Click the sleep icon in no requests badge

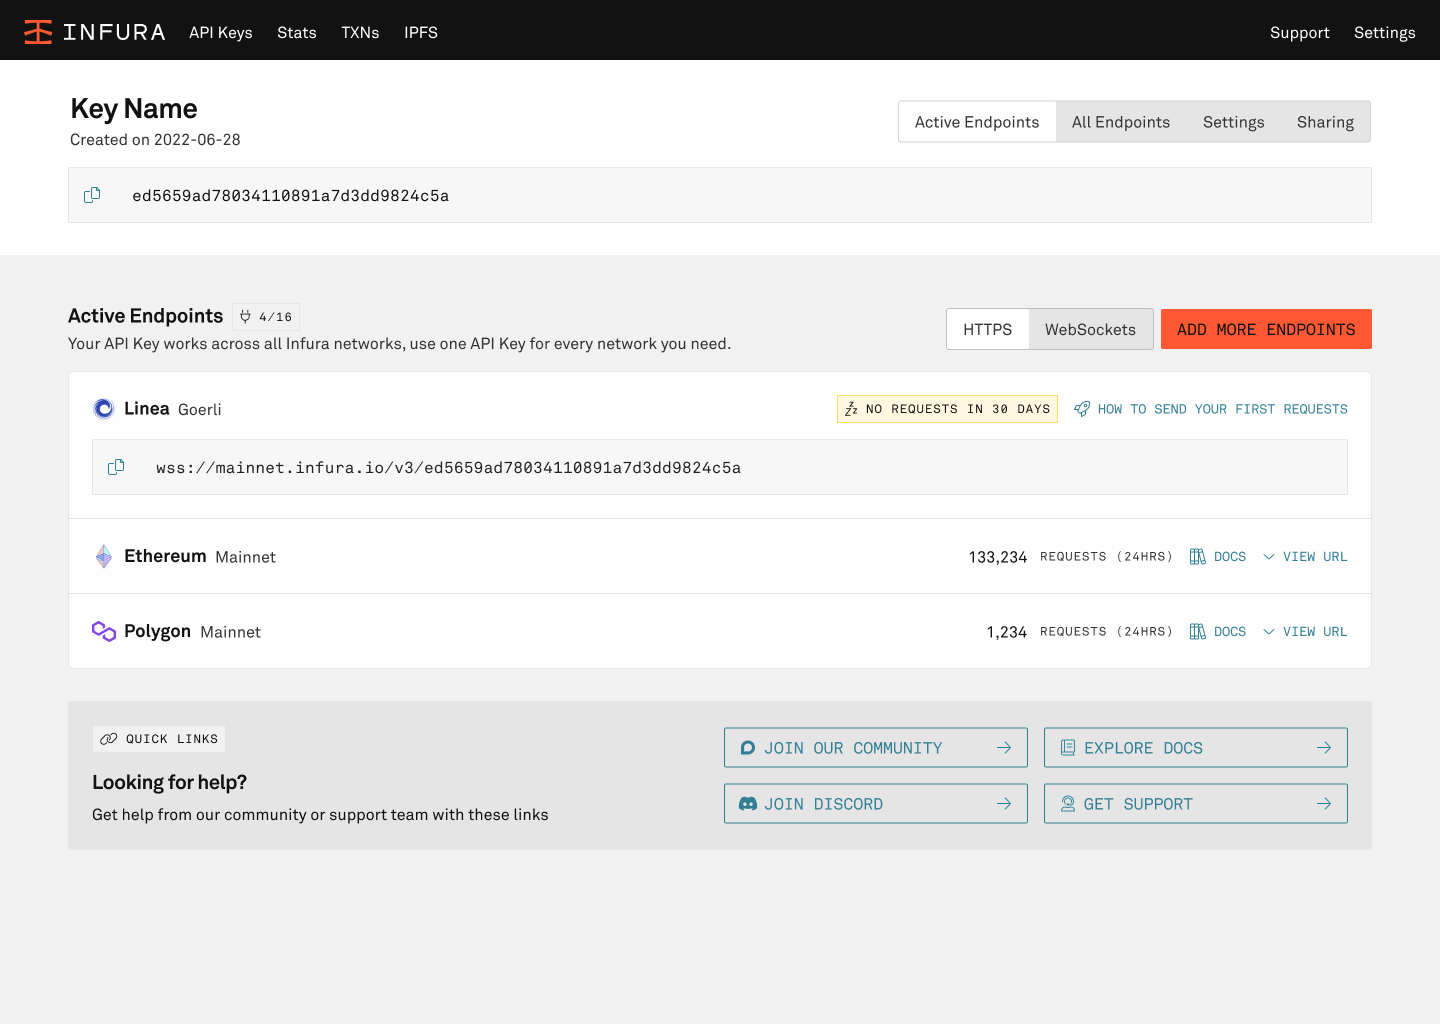[x=851, y=409]
